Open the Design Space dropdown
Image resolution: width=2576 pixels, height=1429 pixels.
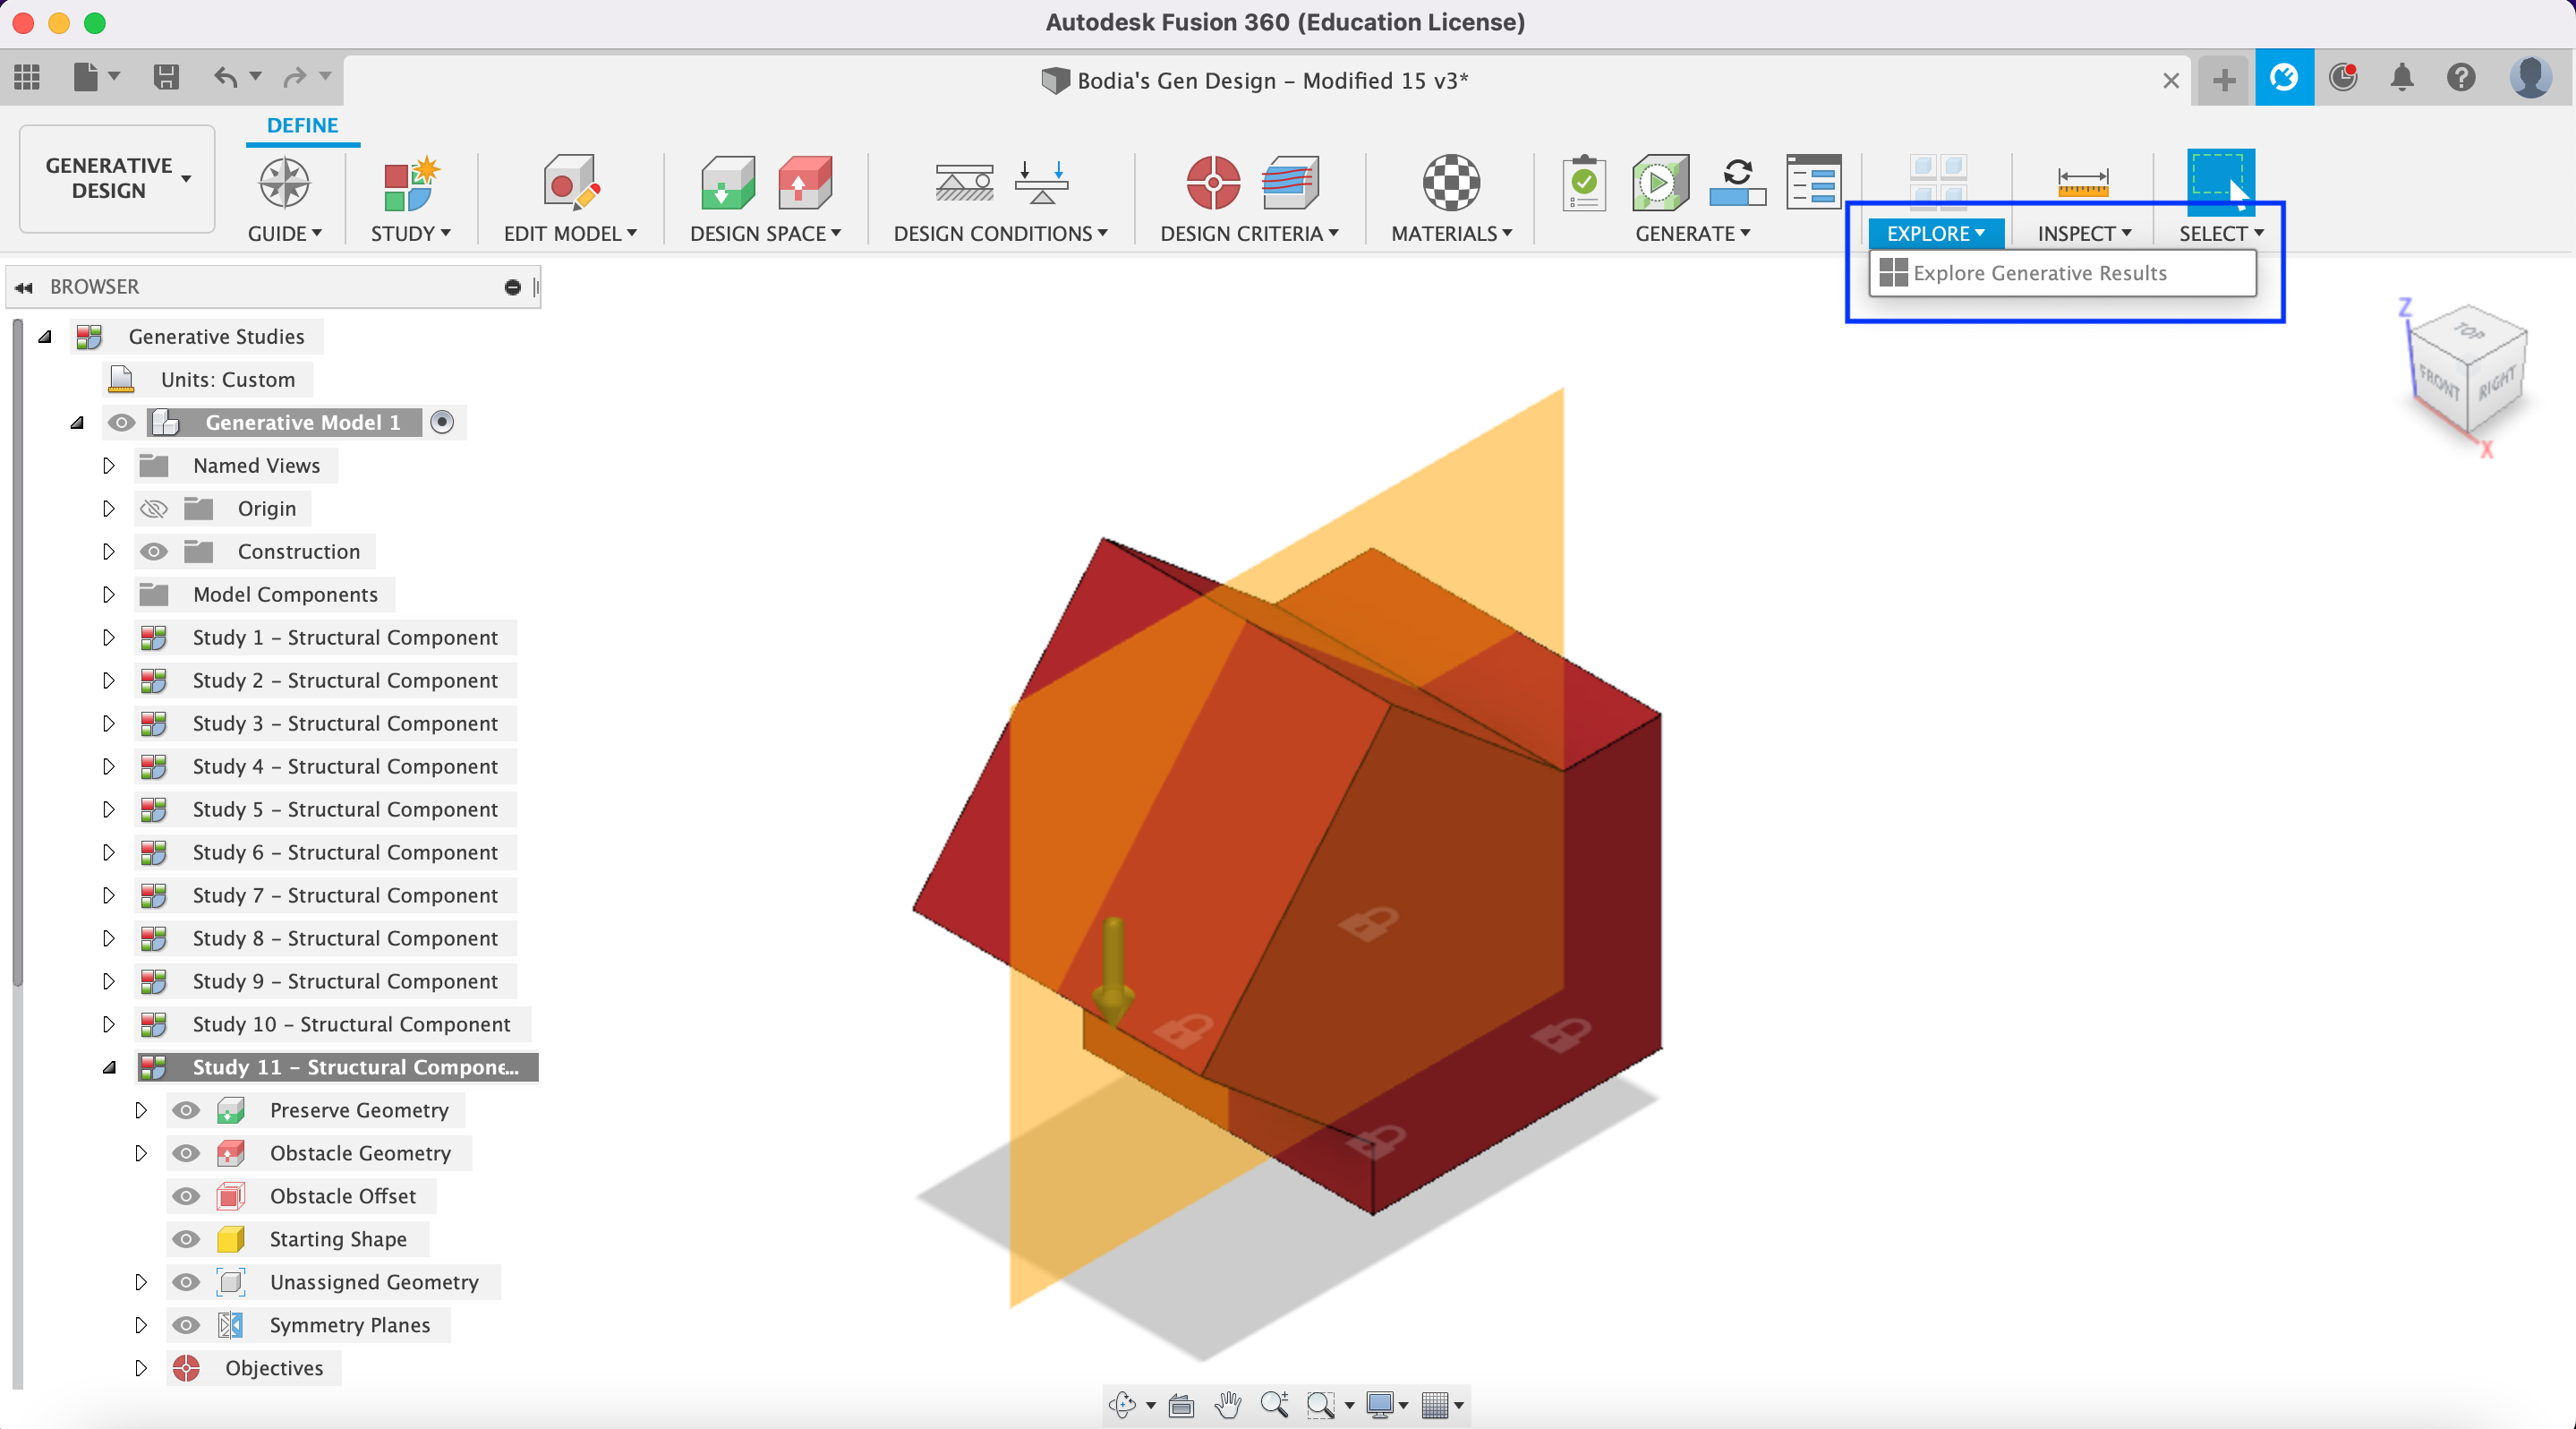(x=764, y=233)
